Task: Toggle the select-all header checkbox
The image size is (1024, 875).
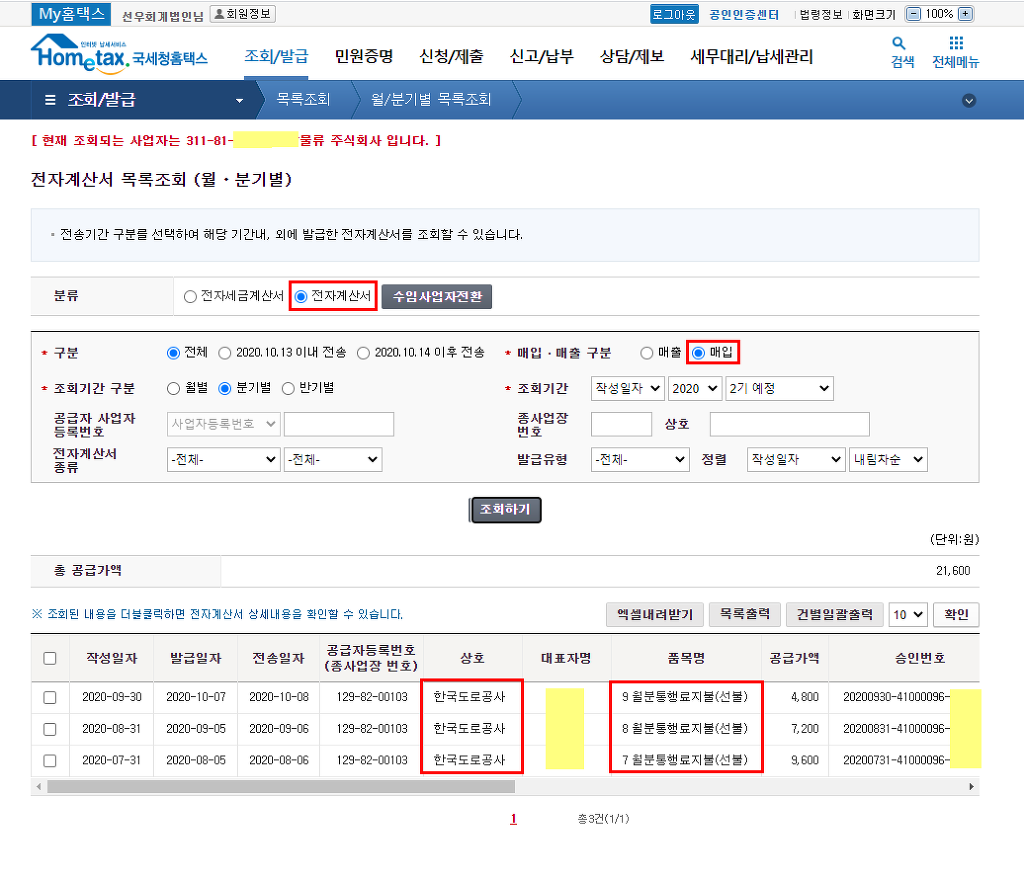Action: [x=50, y=658]
